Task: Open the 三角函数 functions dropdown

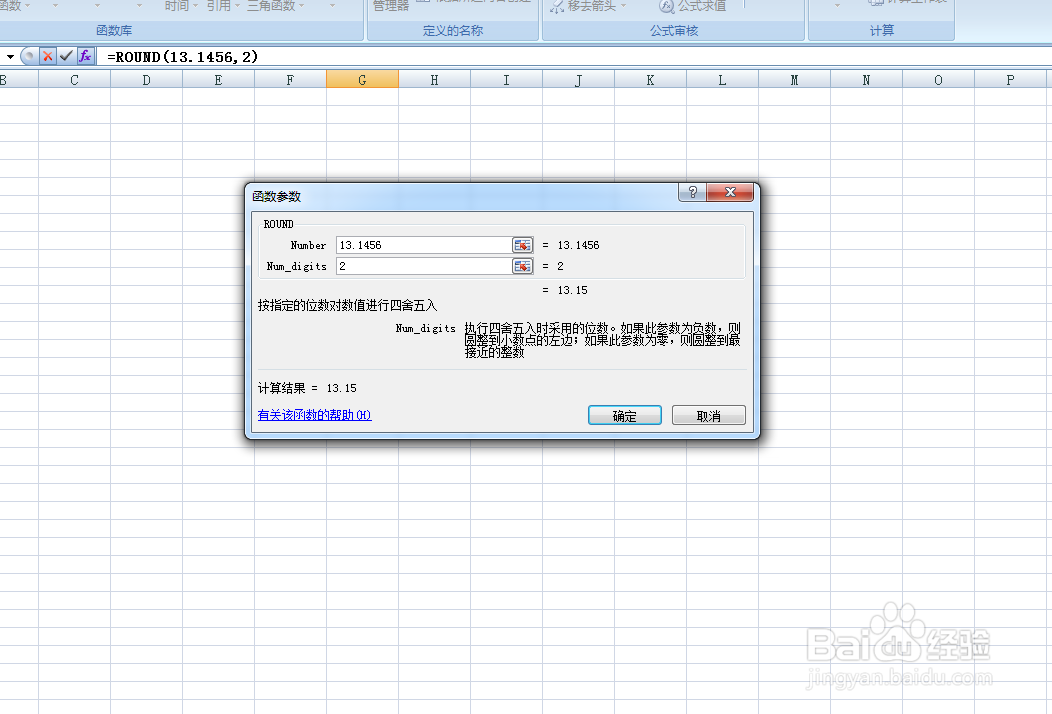Action: pos(275,6)
